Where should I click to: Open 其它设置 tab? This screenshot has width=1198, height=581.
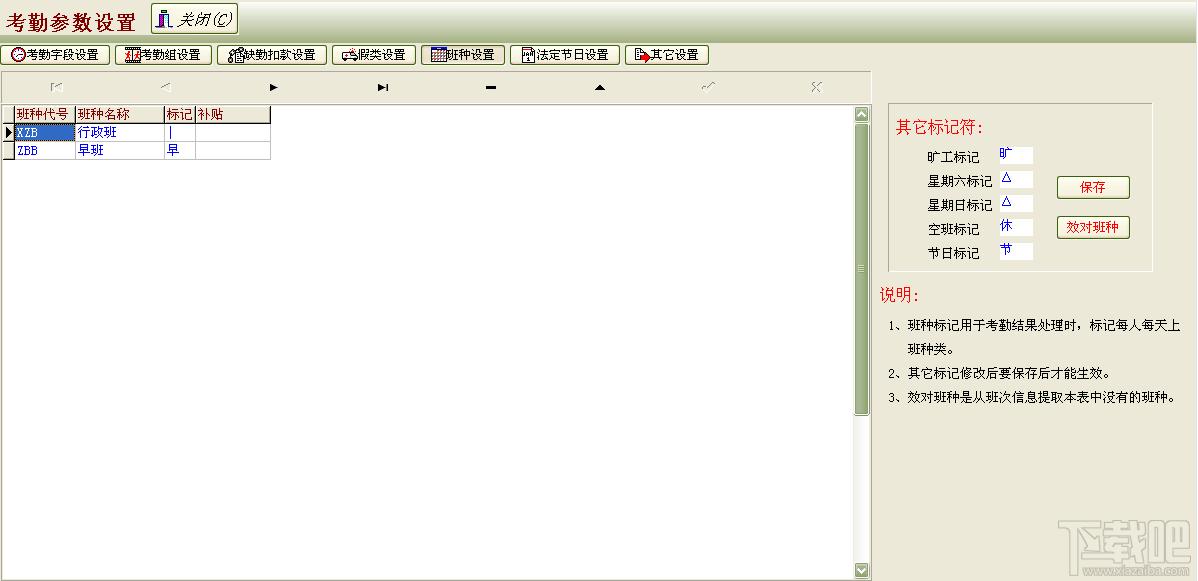[667, 55]
